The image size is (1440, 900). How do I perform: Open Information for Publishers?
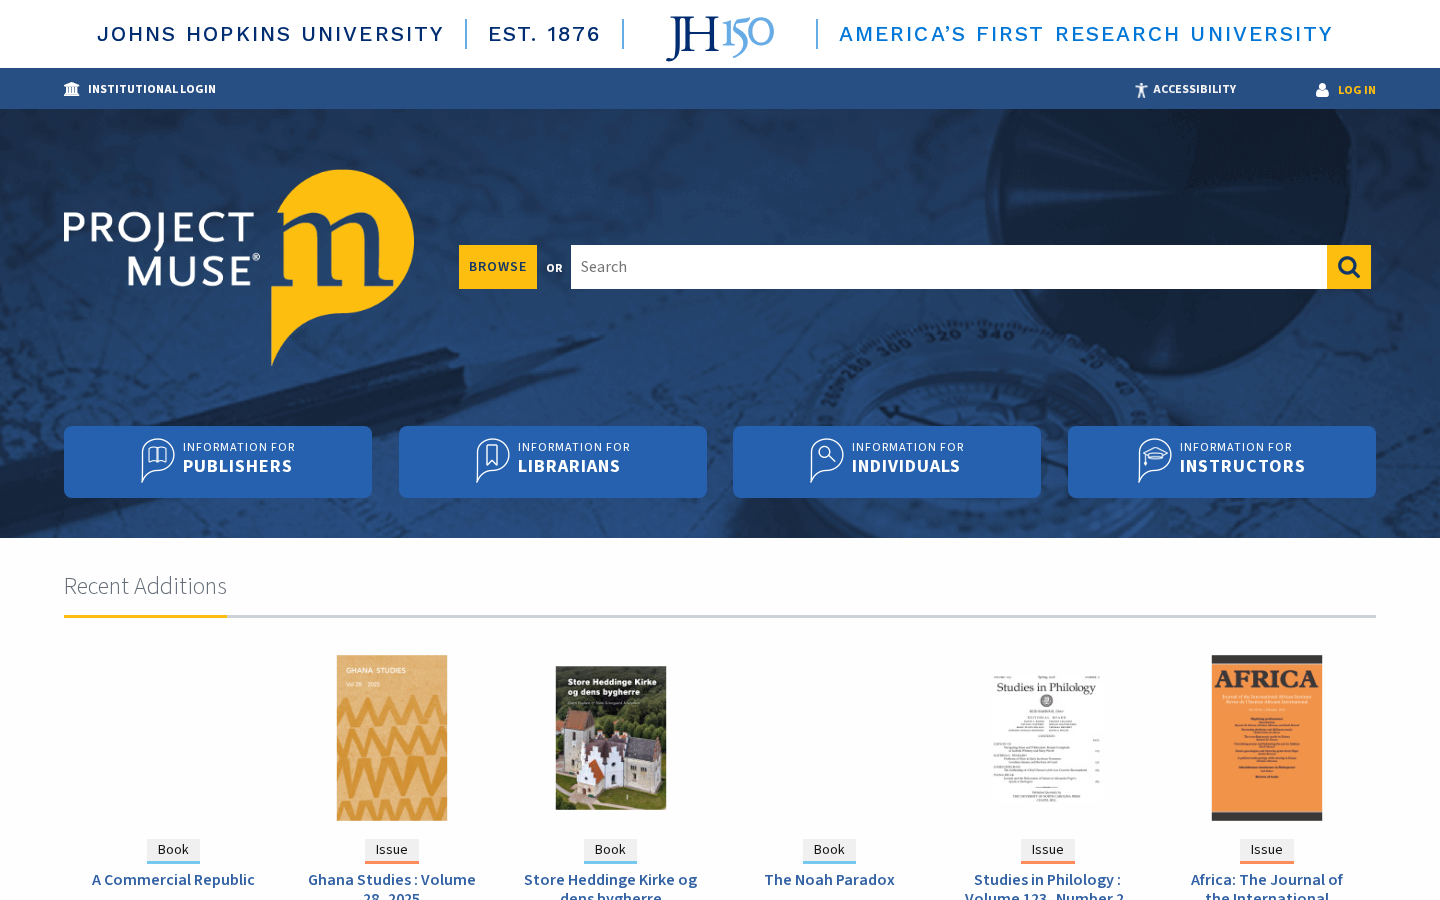[x=218, y=462]
